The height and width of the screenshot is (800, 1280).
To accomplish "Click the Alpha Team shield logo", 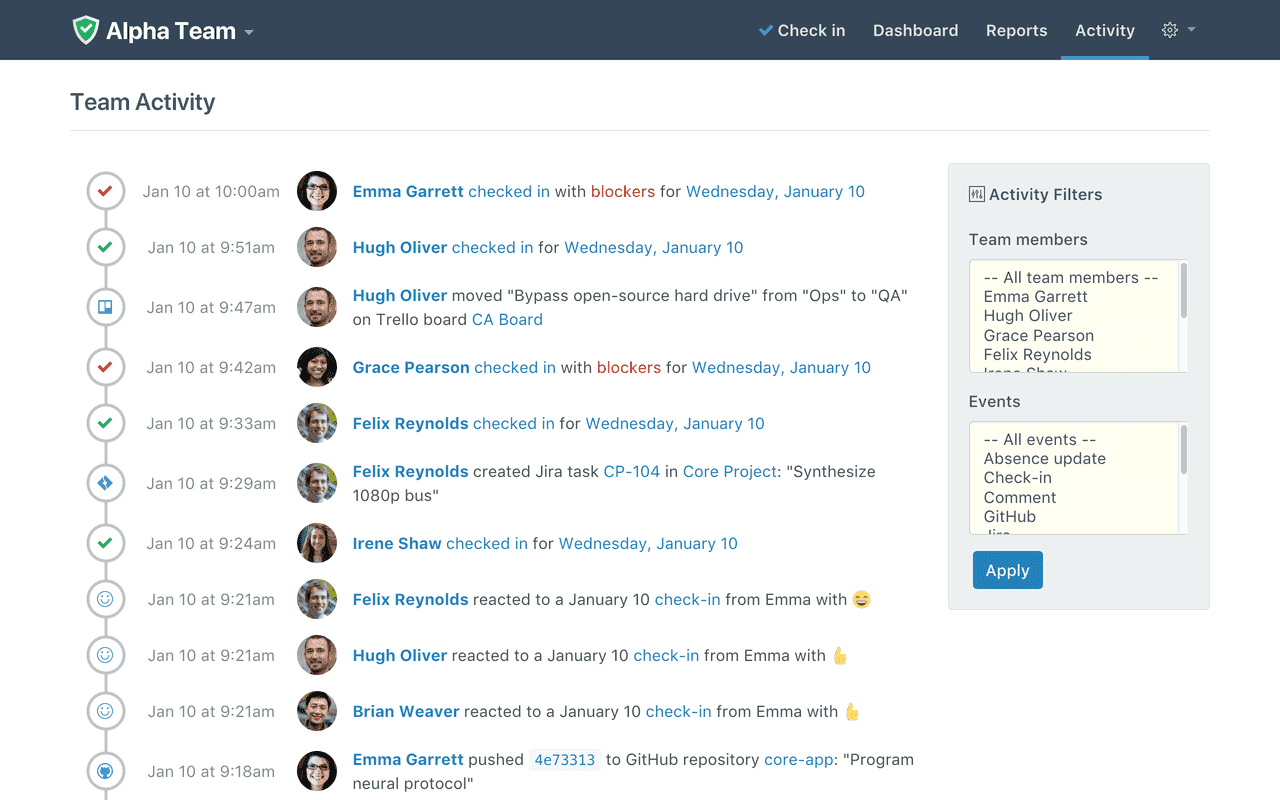I will [x=86, y=30].
